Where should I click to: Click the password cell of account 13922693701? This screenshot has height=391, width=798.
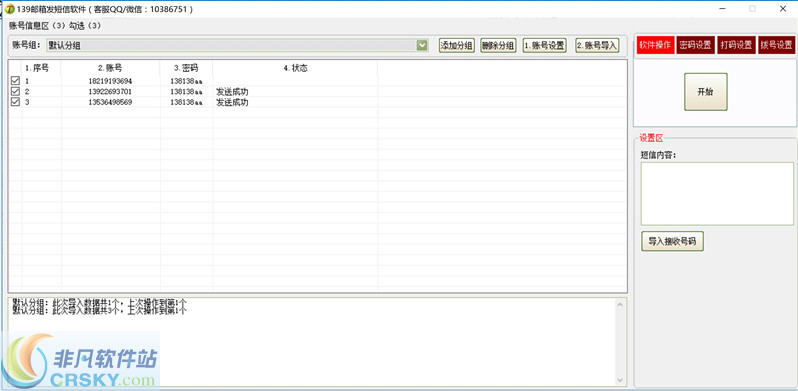(186, 92)
